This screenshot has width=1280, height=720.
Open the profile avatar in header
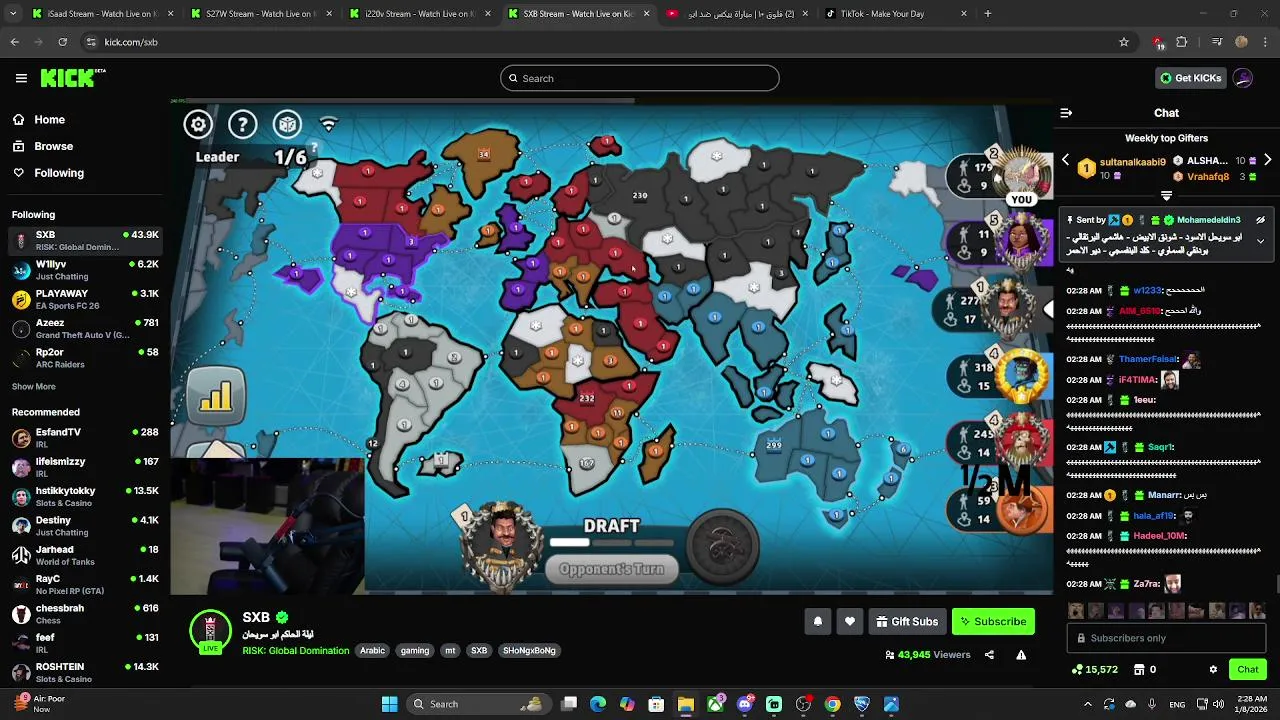[x=1243, y=78]
